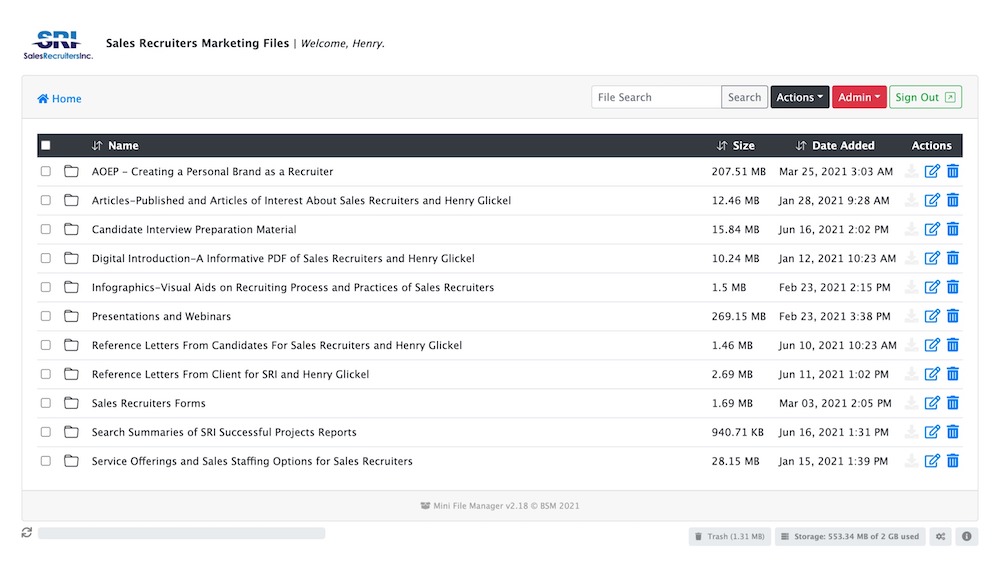Toggle the select-all checkbox in header

[46, 145]
